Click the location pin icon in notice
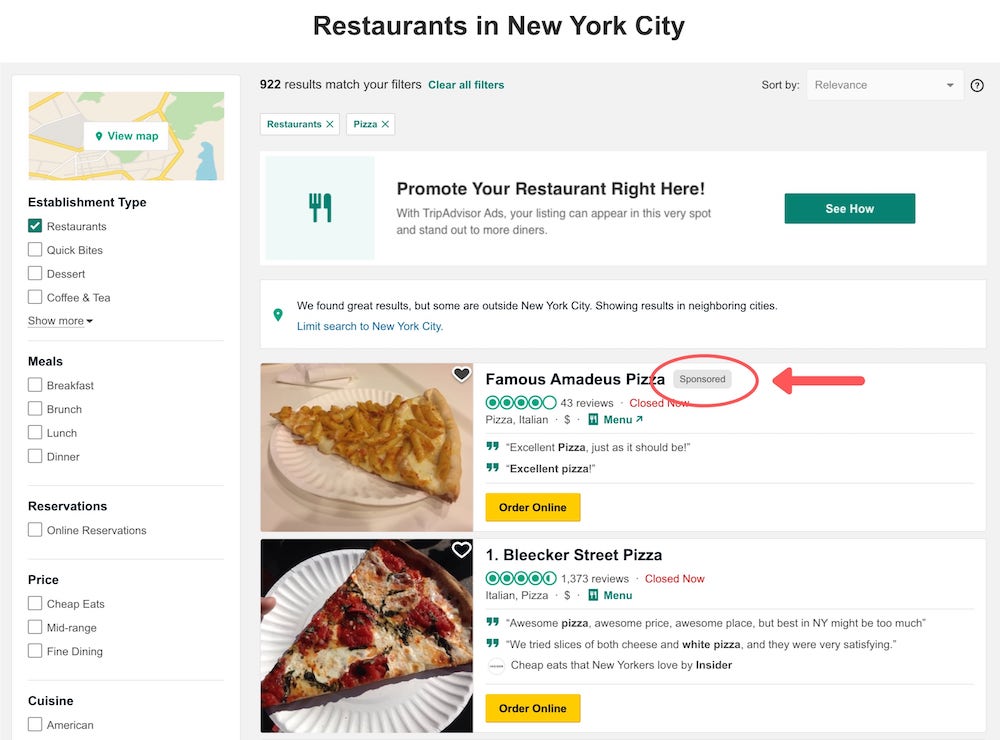Viewport: 1000px width, 740px height. point(278,315)
